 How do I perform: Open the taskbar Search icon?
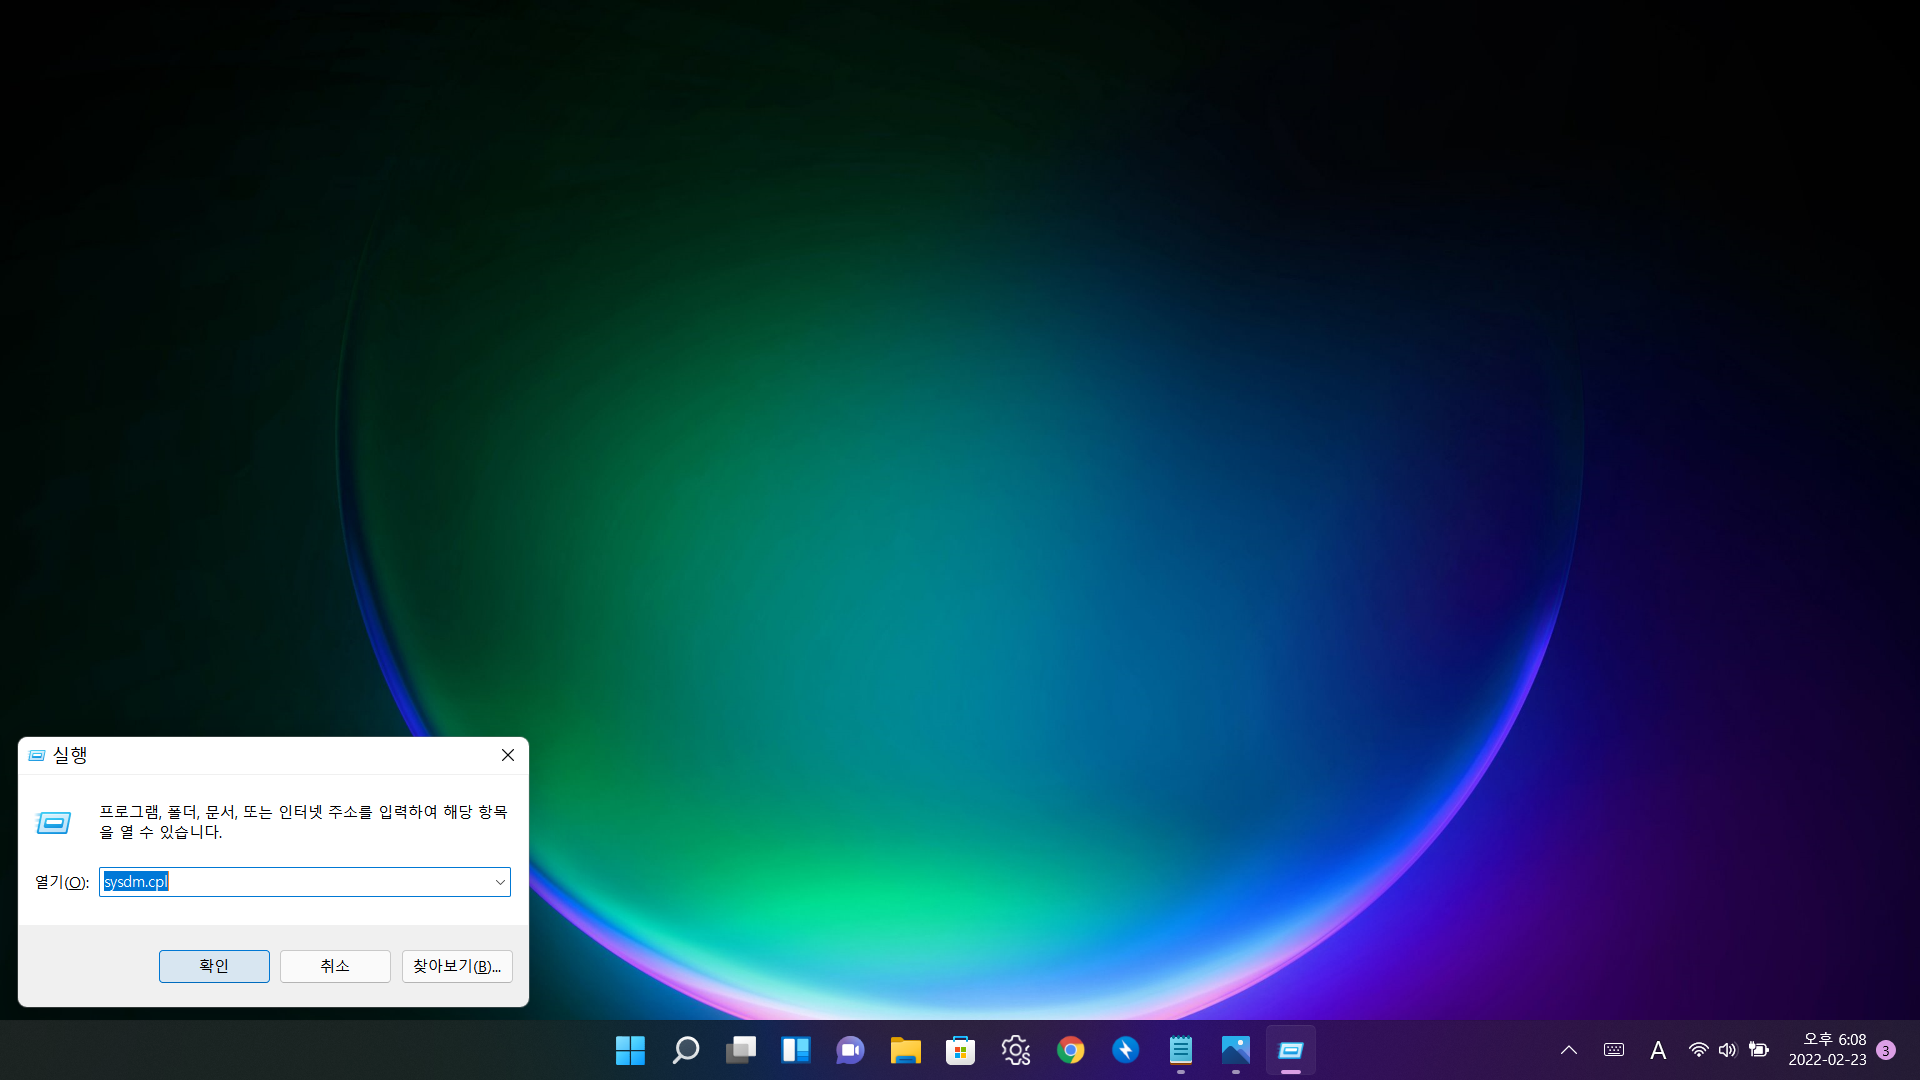tap(685, 1050)
